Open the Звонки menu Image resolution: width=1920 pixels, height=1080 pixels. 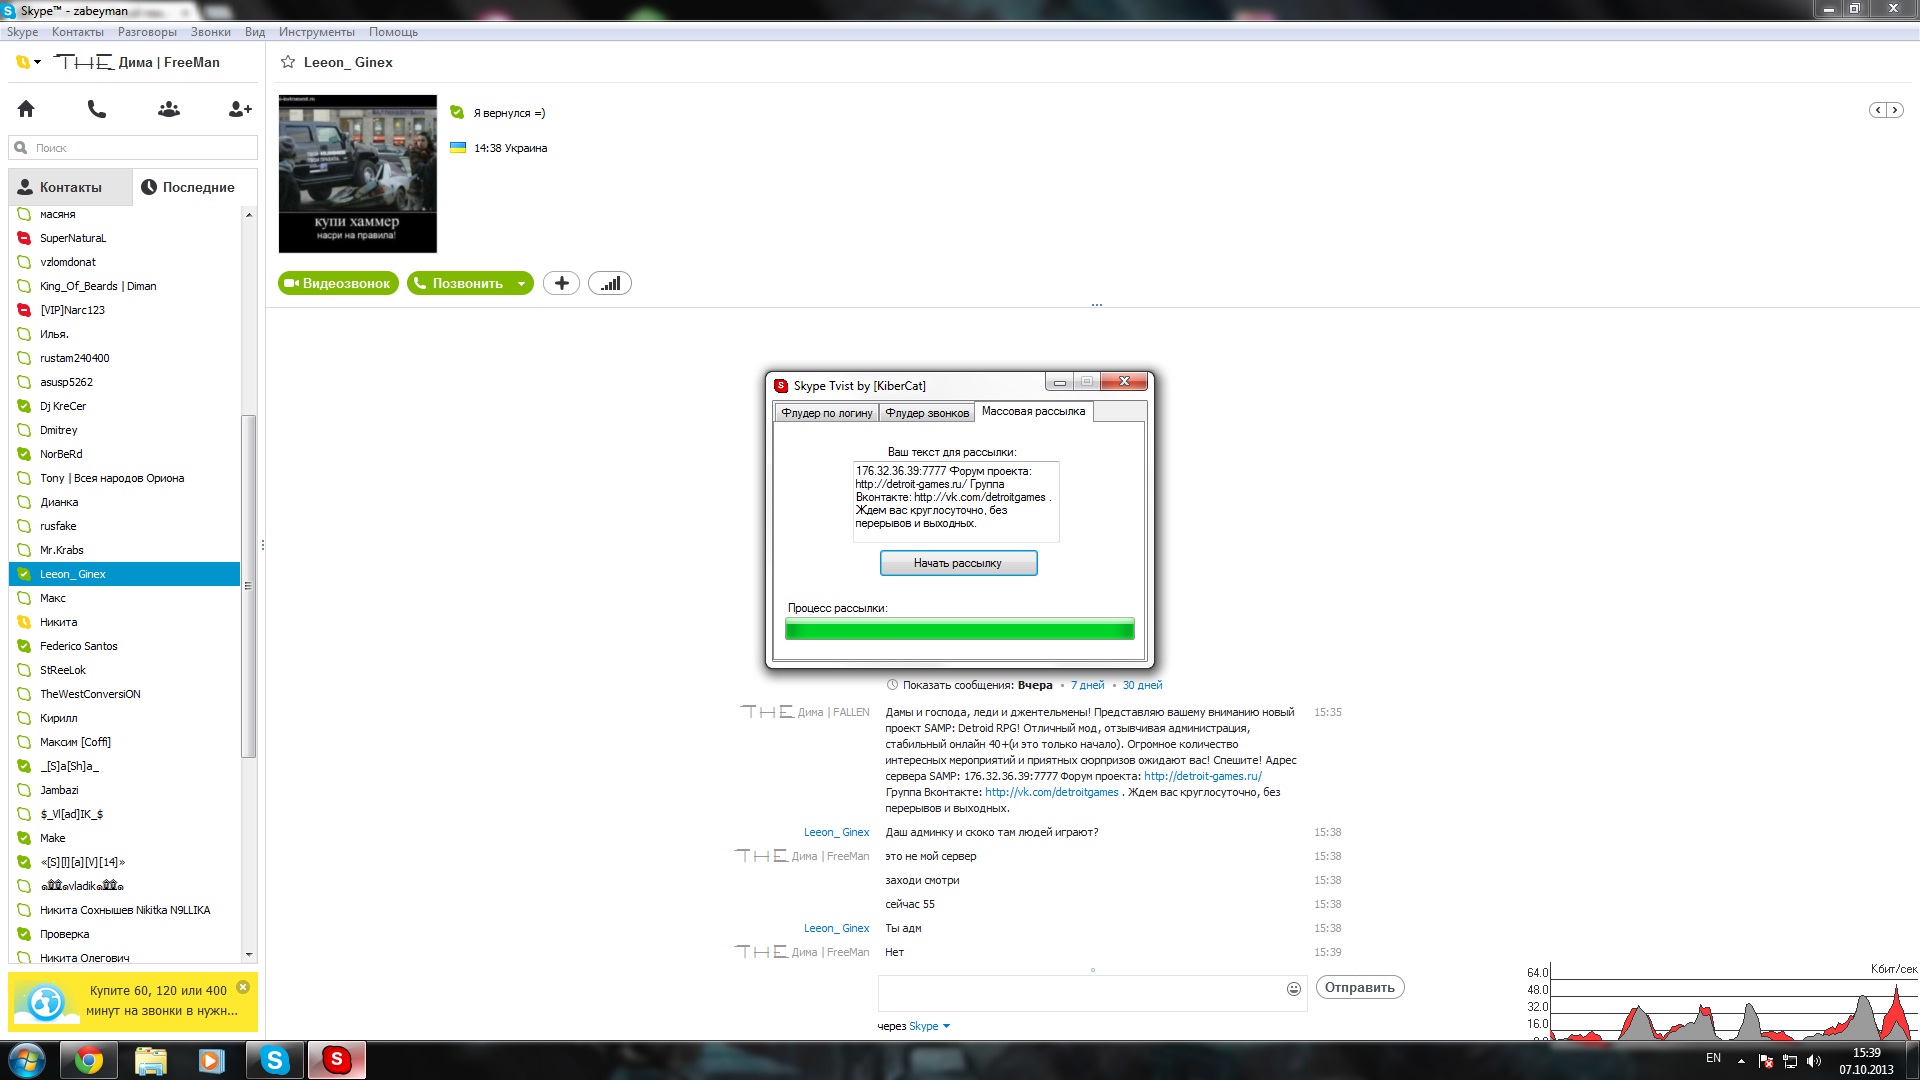tap(211, 32)
